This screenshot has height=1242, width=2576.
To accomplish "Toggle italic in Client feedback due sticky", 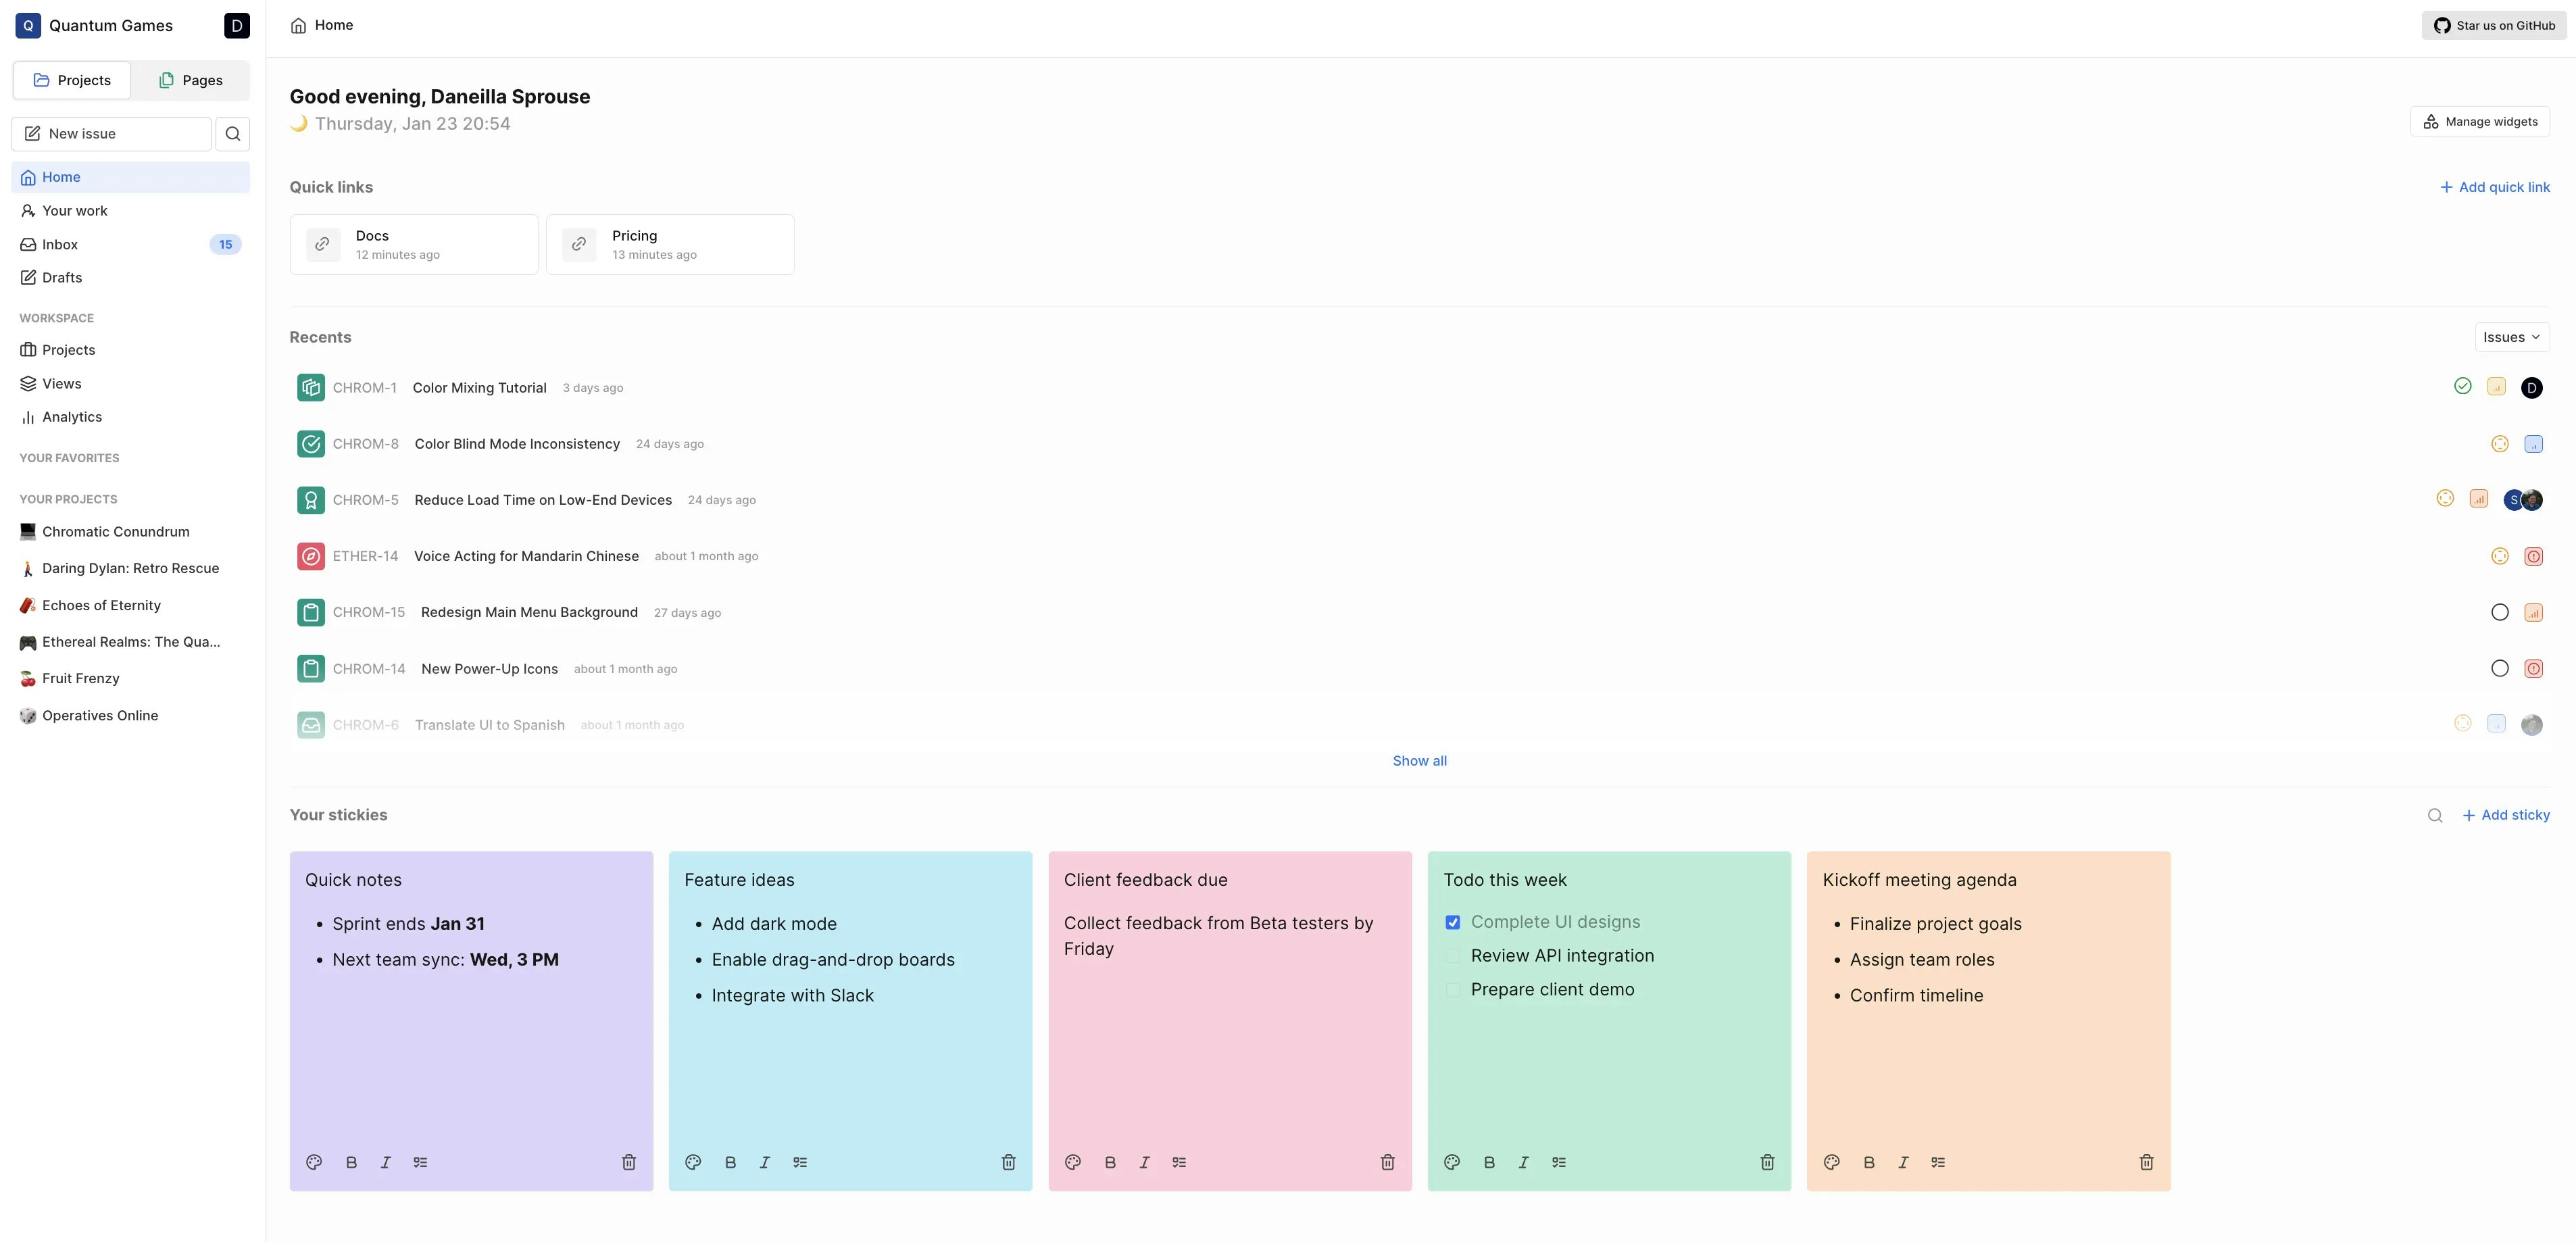I will pyautogui.click(x=1144, y=1162).
